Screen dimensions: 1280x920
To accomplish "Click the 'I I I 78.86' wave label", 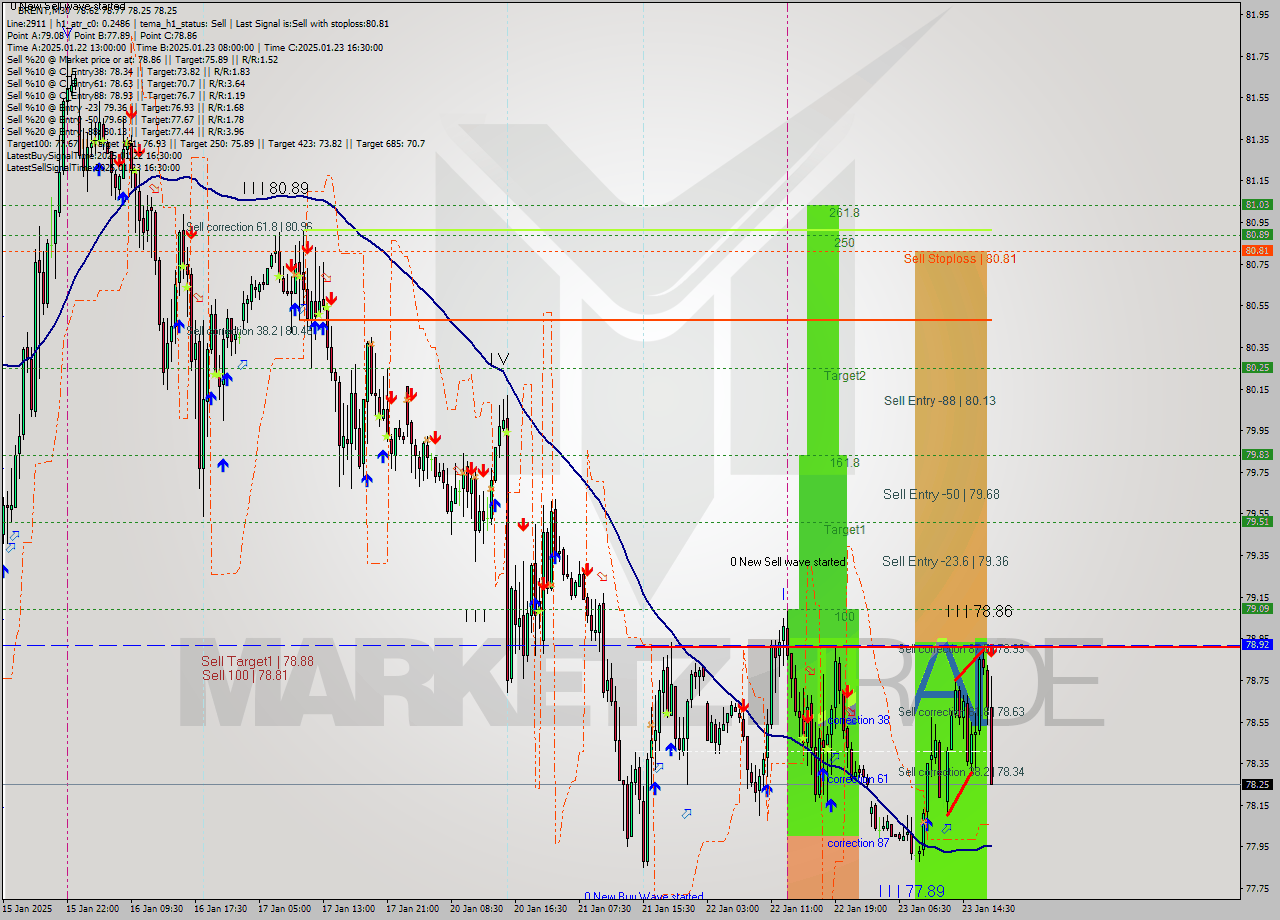I will pos(979,610).
